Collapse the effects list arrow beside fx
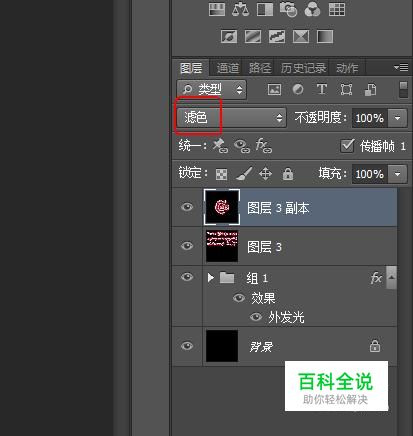Screen dimensions: 413x436 click(392, 277)
